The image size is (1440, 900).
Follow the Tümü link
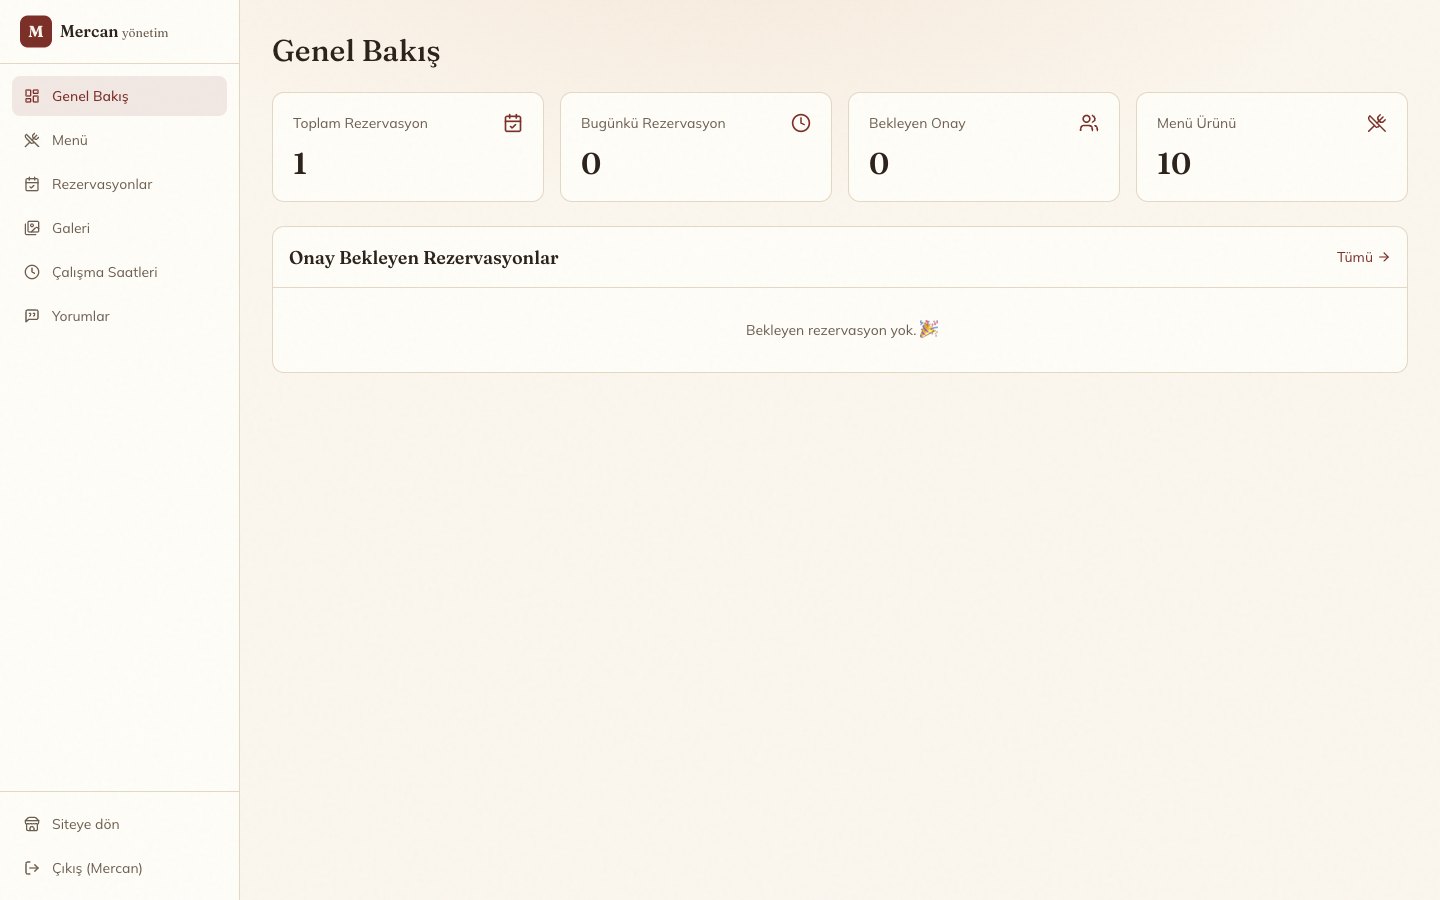(1363, 257)
